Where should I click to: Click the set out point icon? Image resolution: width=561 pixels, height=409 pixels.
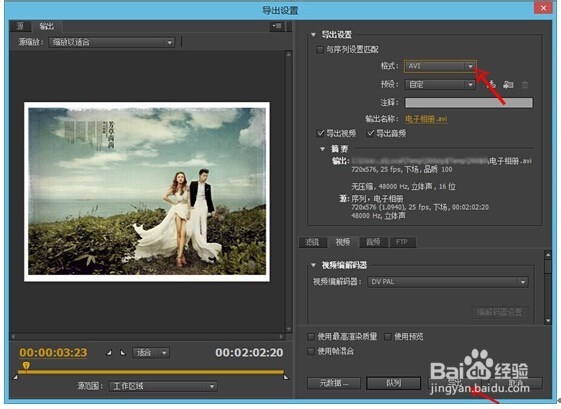pos(123,353)
